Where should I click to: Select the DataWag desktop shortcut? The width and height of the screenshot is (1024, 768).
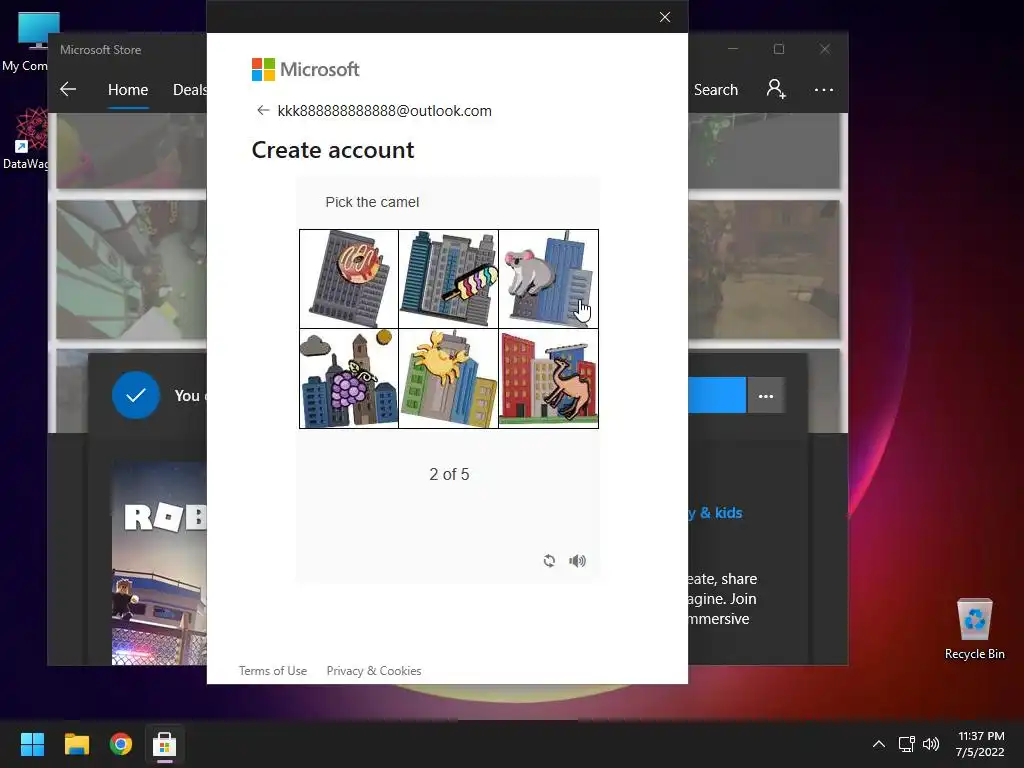[25, 138]
